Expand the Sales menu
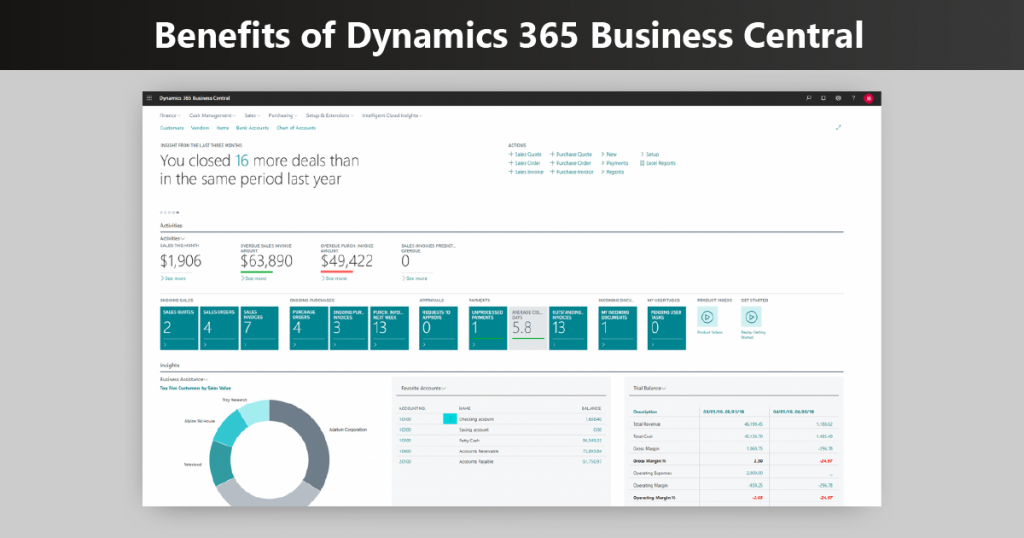The image size is (1024, 538). [252, 116]
